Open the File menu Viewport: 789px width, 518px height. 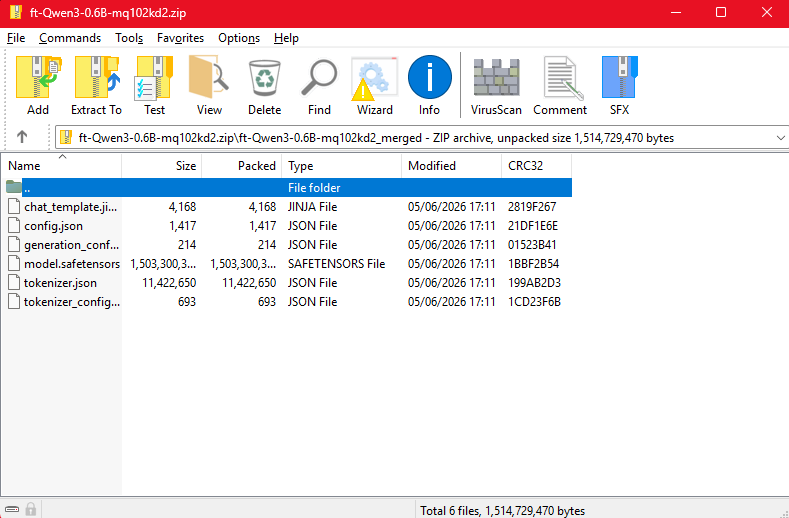click(16, 38)
